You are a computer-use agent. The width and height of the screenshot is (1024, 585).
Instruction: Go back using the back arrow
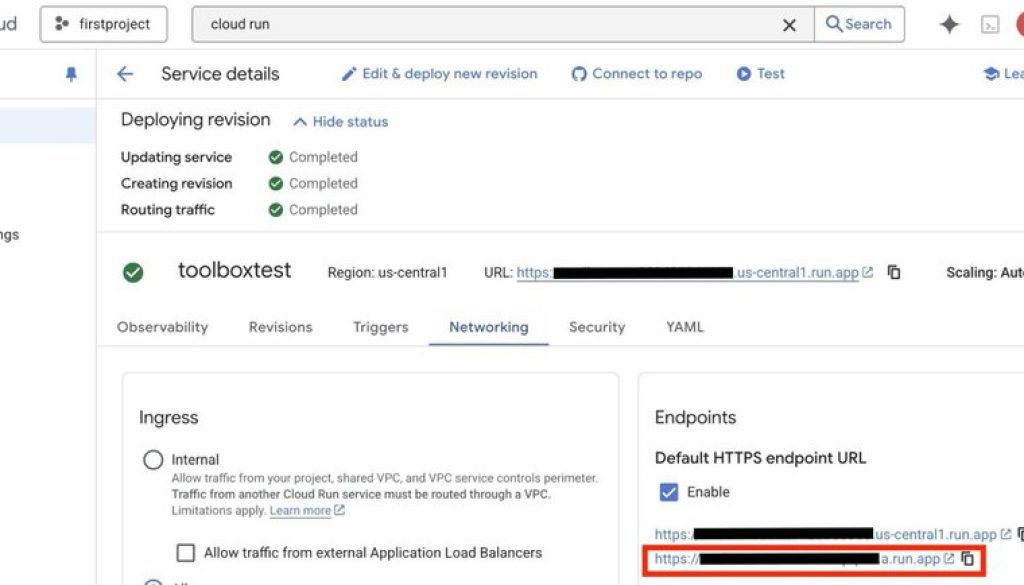click(124, 73)
